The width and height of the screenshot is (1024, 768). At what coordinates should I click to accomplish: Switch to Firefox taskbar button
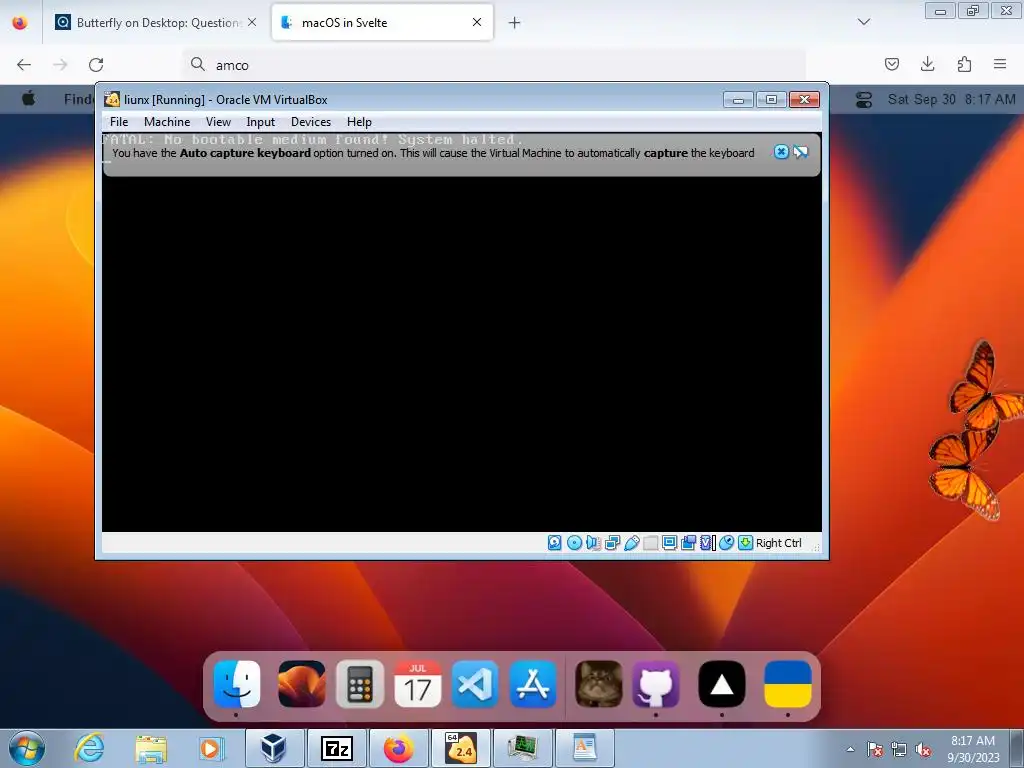(398, 748)
